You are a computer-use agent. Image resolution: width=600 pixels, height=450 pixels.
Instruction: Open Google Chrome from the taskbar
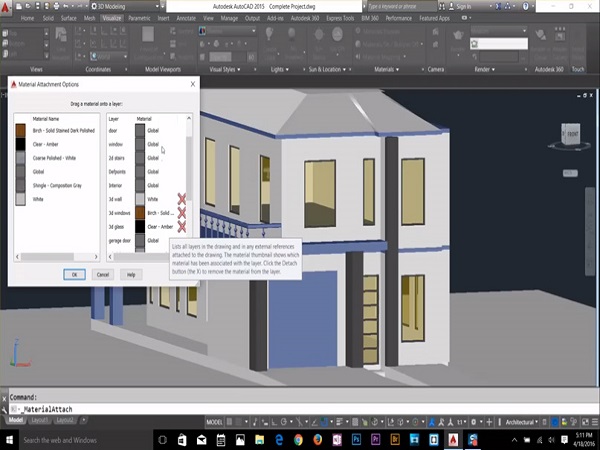(x=298, y=440)
